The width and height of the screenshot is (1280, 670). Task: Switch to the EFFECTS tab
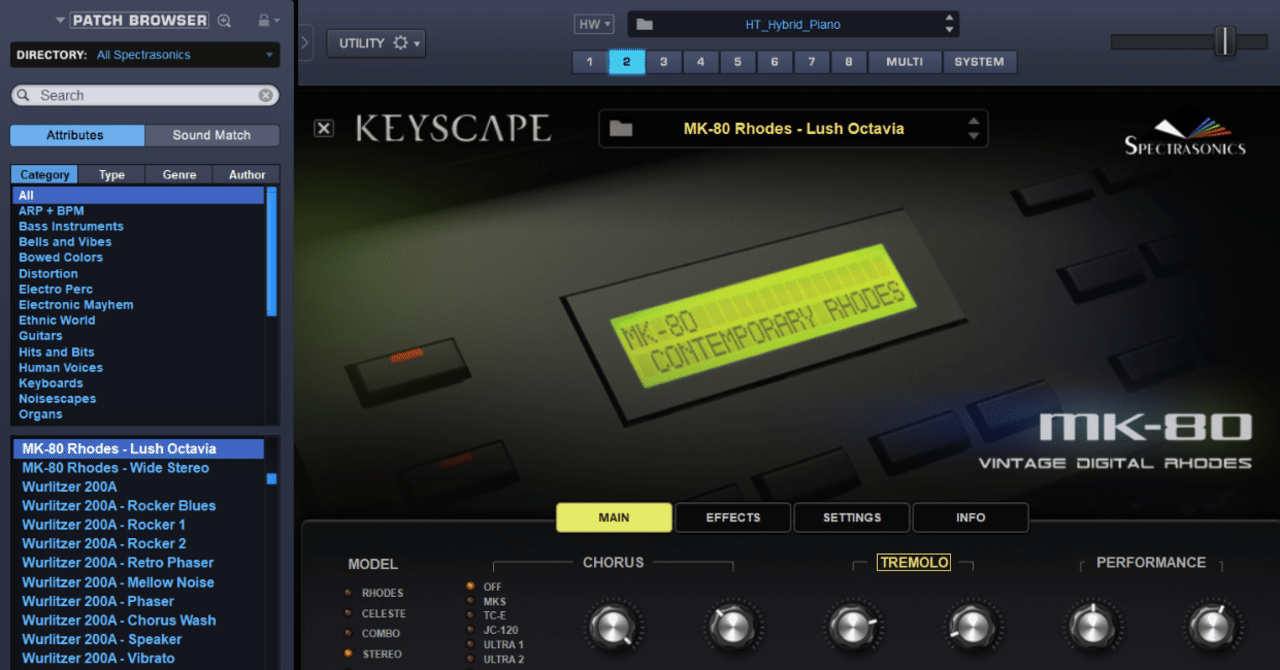(732, 517)
